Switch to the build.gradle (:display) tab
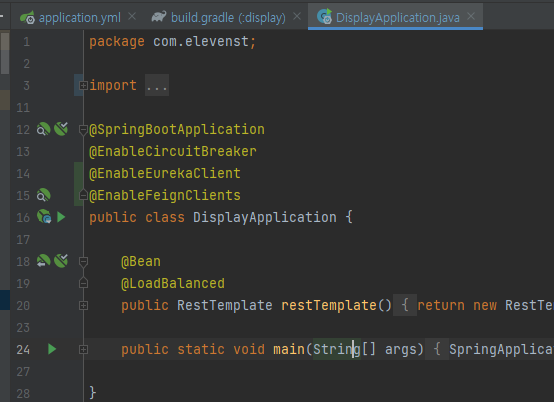Image resolution: width=554 pixels, height=402 pixels. 225,17
